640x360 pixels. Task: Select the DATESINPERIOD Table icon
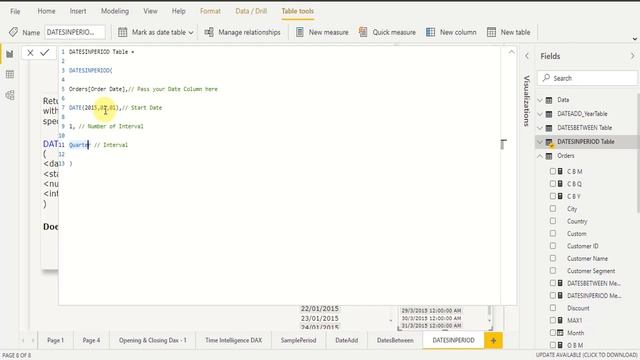tap(549, 142)
